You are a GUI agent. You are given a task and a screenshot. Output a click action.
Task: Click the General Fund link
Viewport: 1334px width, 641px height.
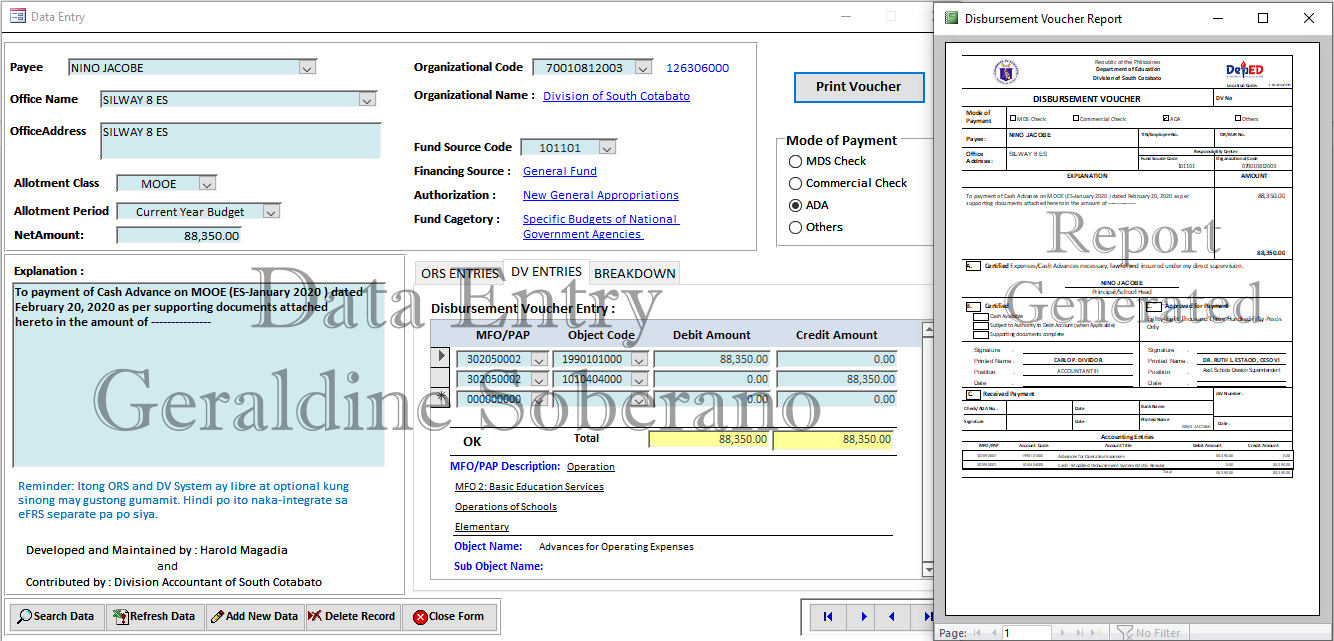point(560,171)
